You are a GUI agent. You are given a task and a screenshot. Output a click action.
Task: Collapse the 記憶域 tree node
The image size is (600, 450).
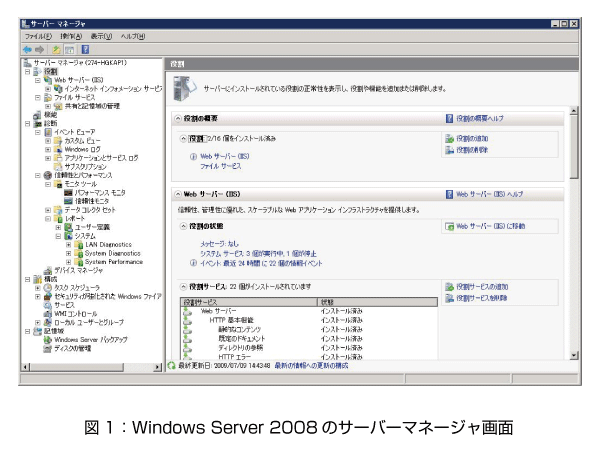tap(28, 331)
